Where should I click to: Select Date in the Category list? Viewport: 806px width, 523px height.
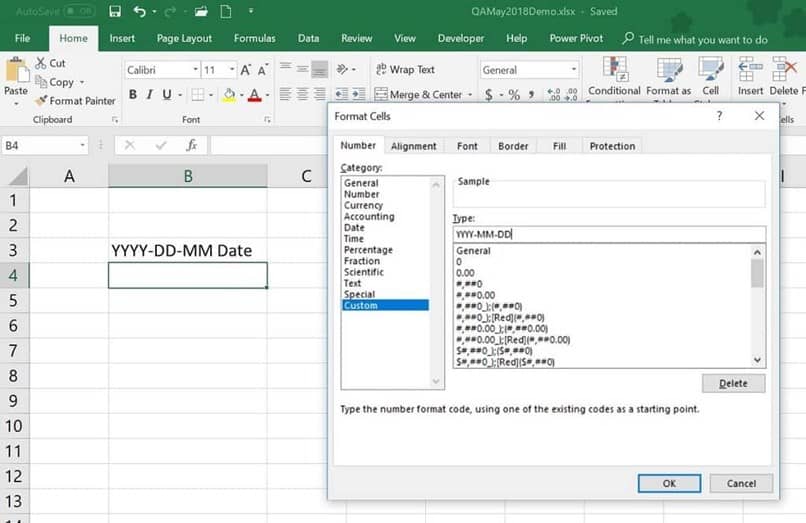[354, 228]
